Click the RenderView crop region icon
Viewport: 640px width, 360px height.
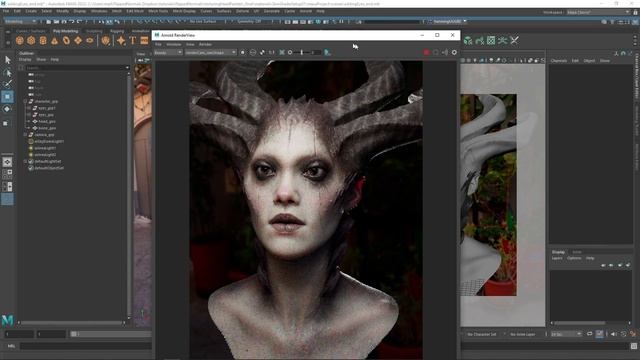(262, 52)
